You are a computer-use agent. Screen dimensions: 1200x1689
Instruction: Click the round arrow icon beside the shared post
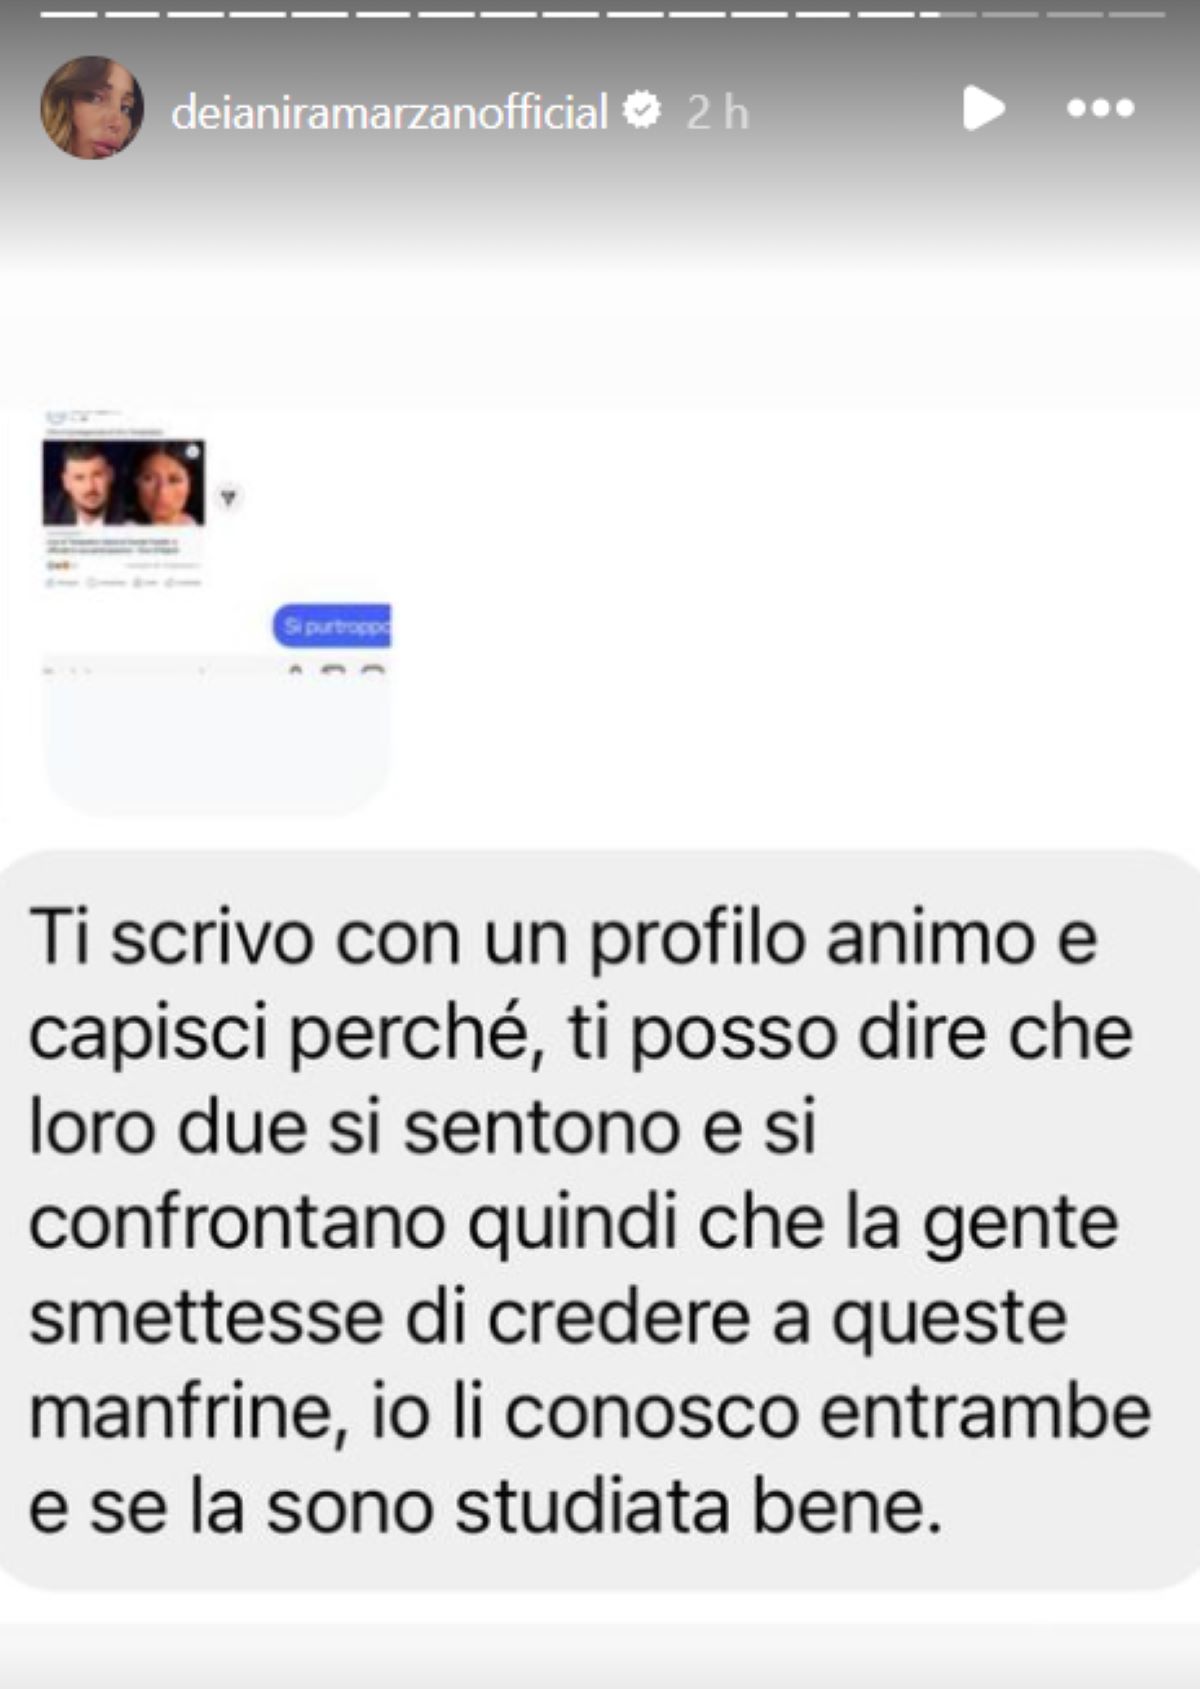pyautogui.click(x=229, y=497)
